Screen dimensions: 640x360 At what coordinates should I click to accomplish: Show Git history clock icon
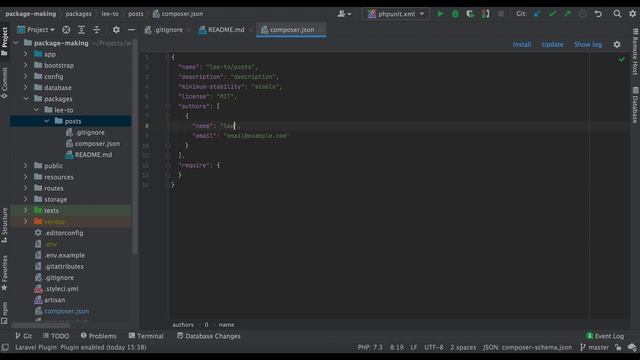point(582,14)
